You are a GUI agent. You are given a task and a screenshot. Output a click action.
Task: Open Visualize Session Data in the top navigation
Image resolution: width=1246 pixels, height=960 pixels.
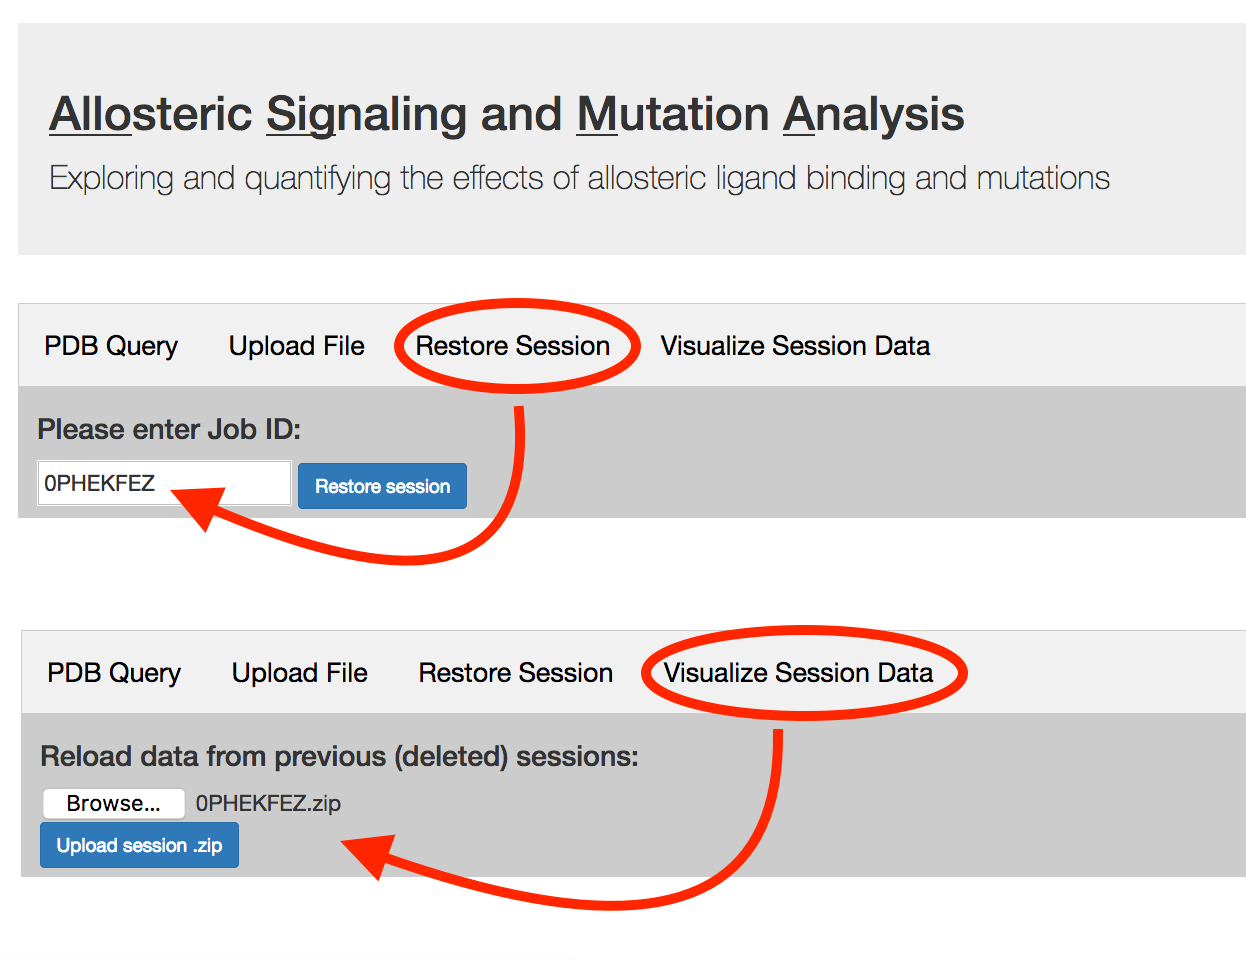(x=794, y=345)
